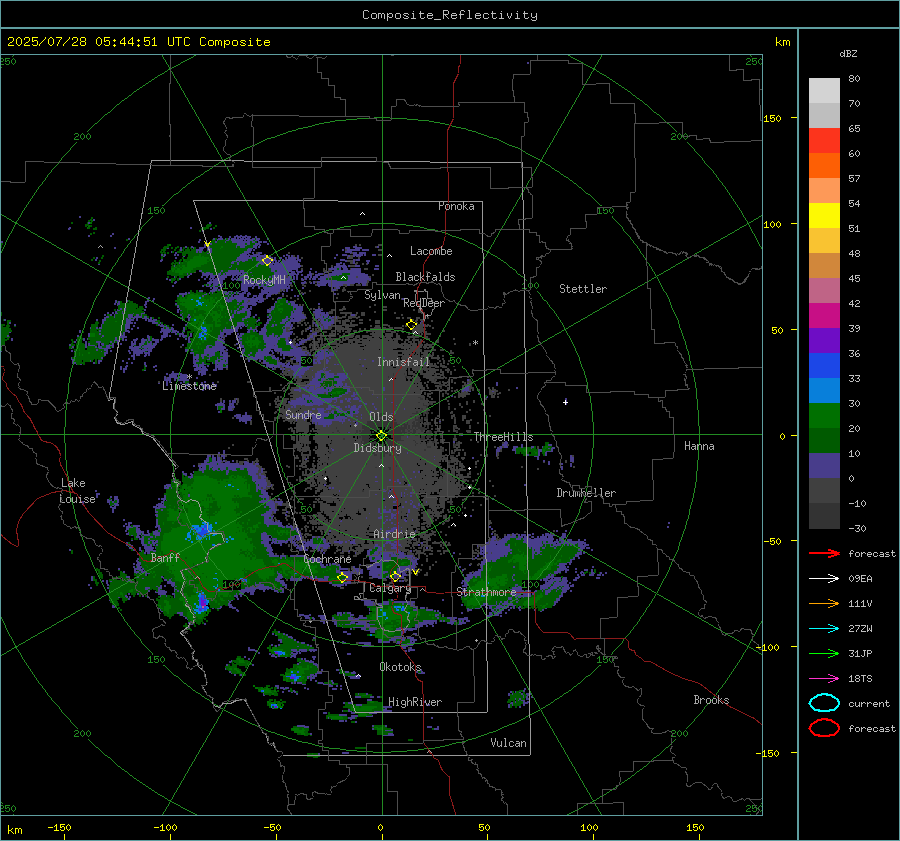Select the ThreeHills label
900x841 pixels.
pos(503,437)
